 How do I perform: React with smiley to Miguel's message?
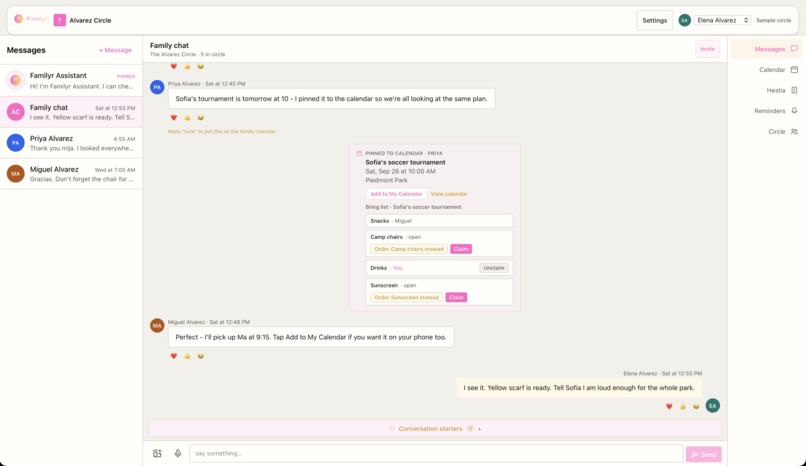point(200,356)
